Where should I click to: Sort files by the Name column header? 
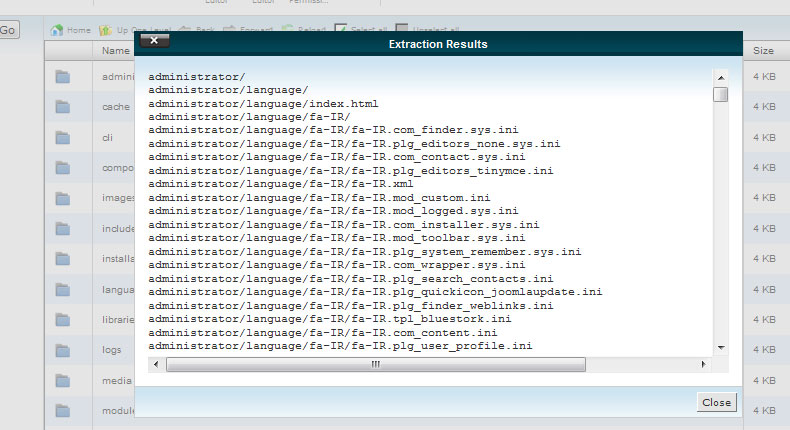116,50
